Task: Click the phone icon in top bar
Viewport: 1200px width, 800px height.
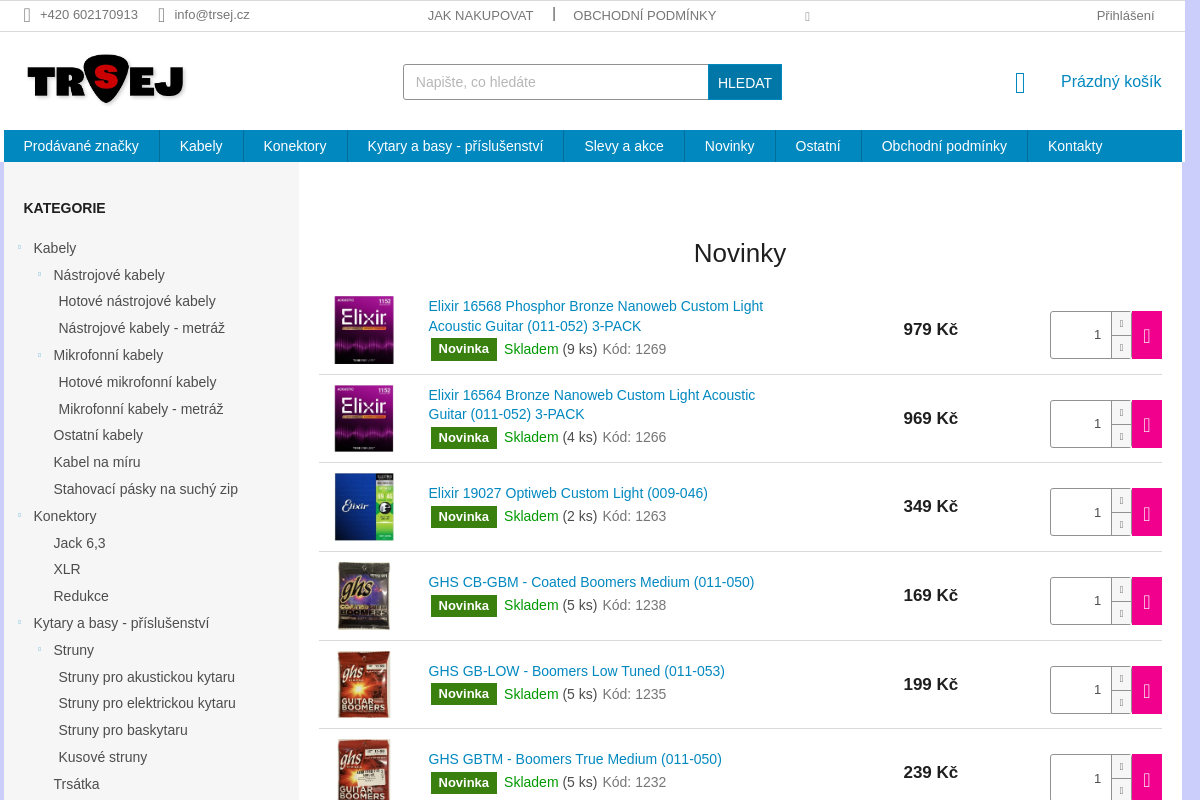Action: click(27, 15)
